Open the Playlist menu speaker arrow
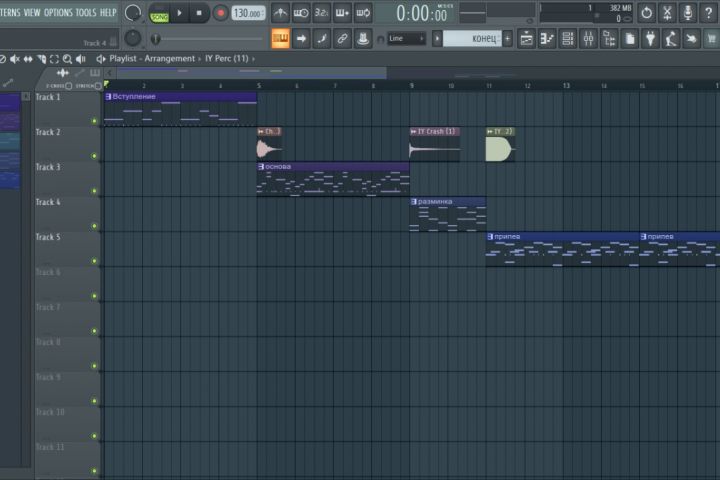720x480 pixels. tap(101, 59)
